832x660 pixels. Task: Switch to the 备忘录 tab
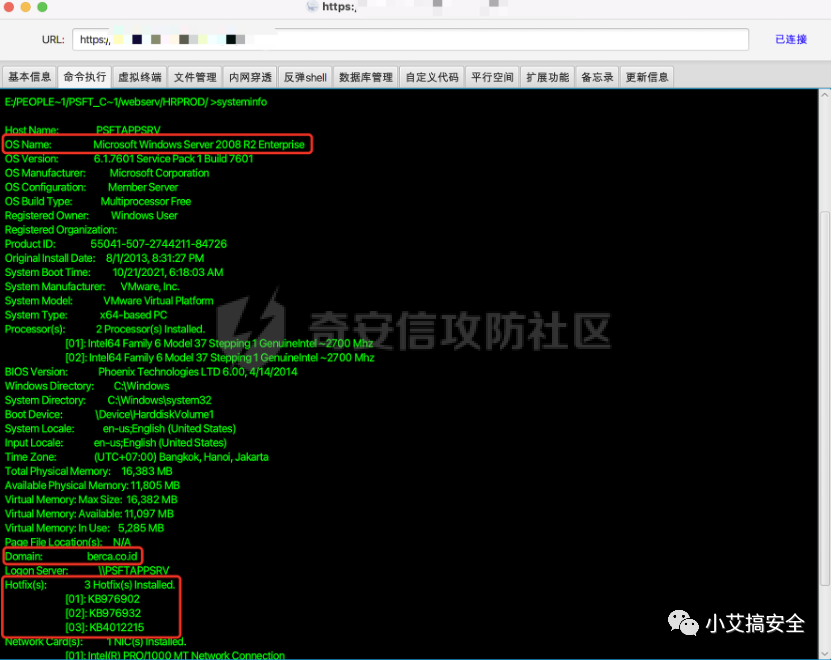click(x=597, y=77)
